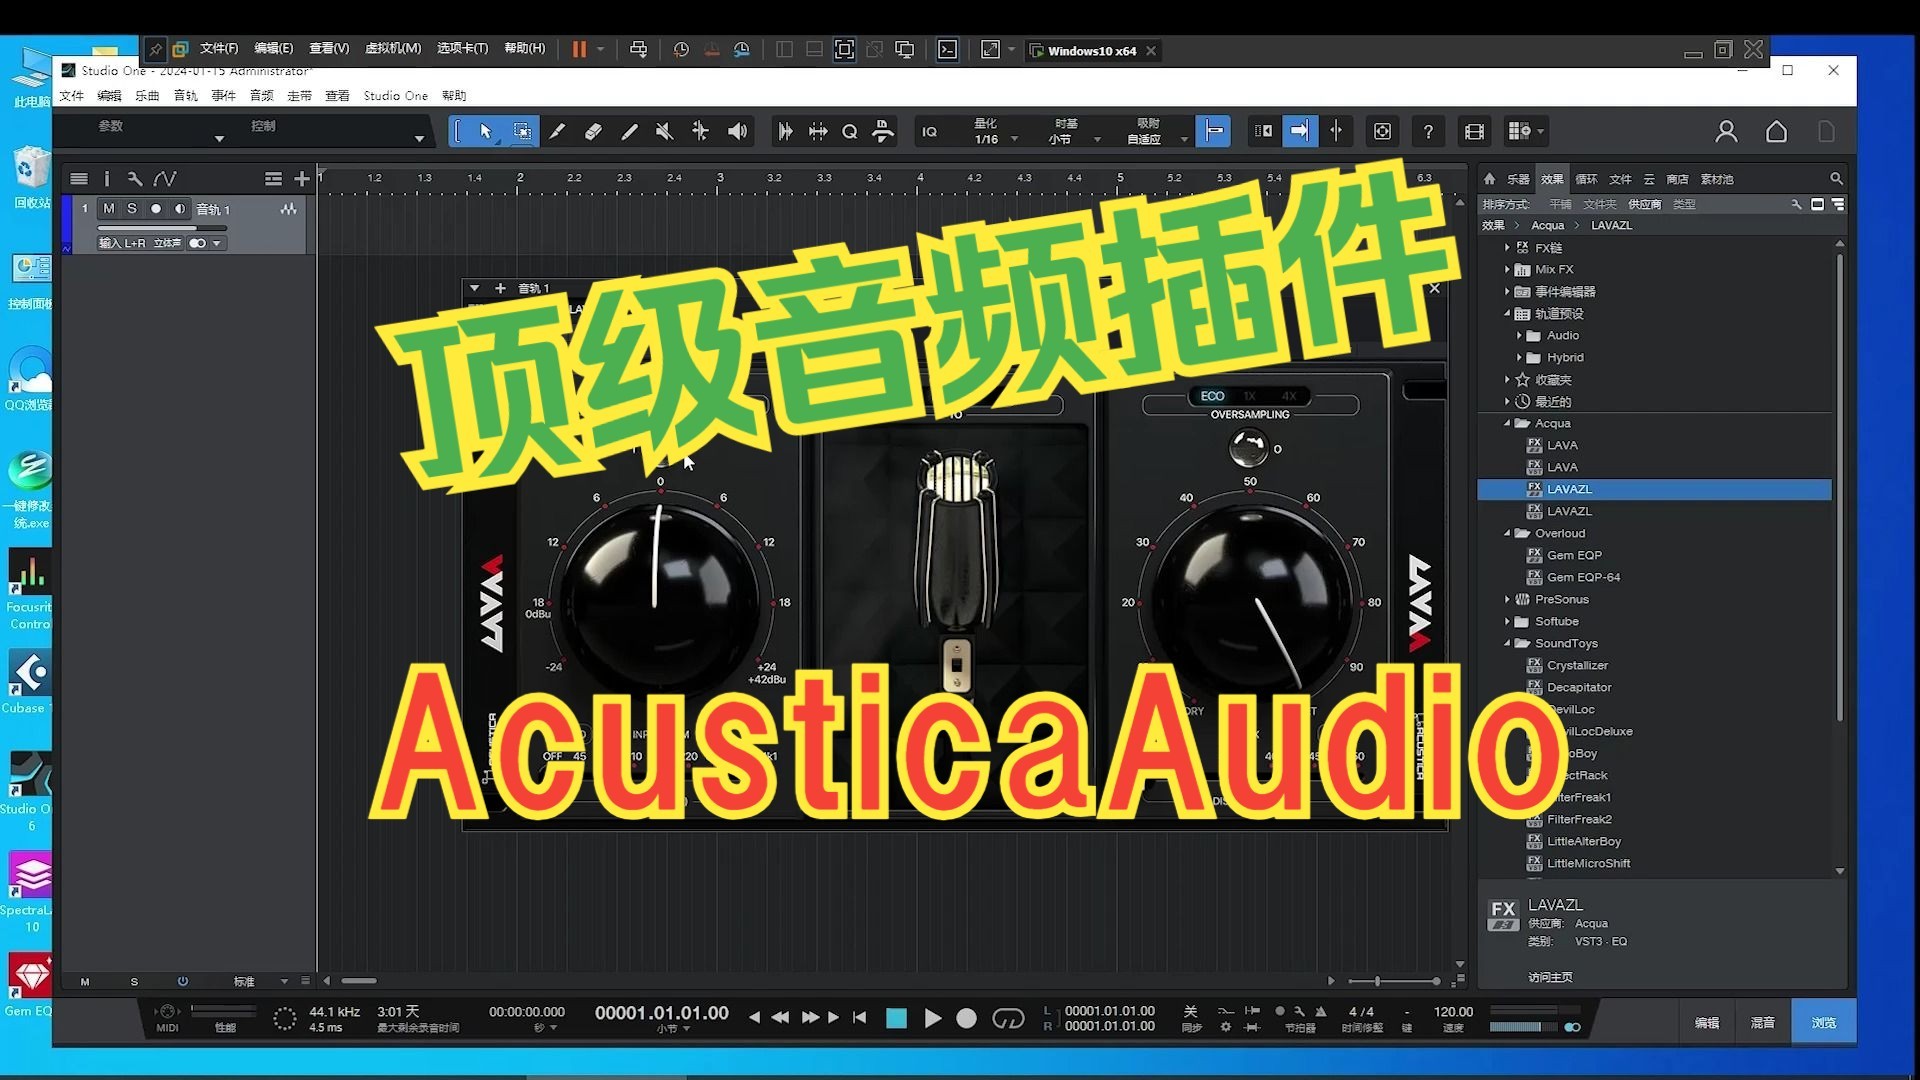Select the Eraser tool

(593, 131)
